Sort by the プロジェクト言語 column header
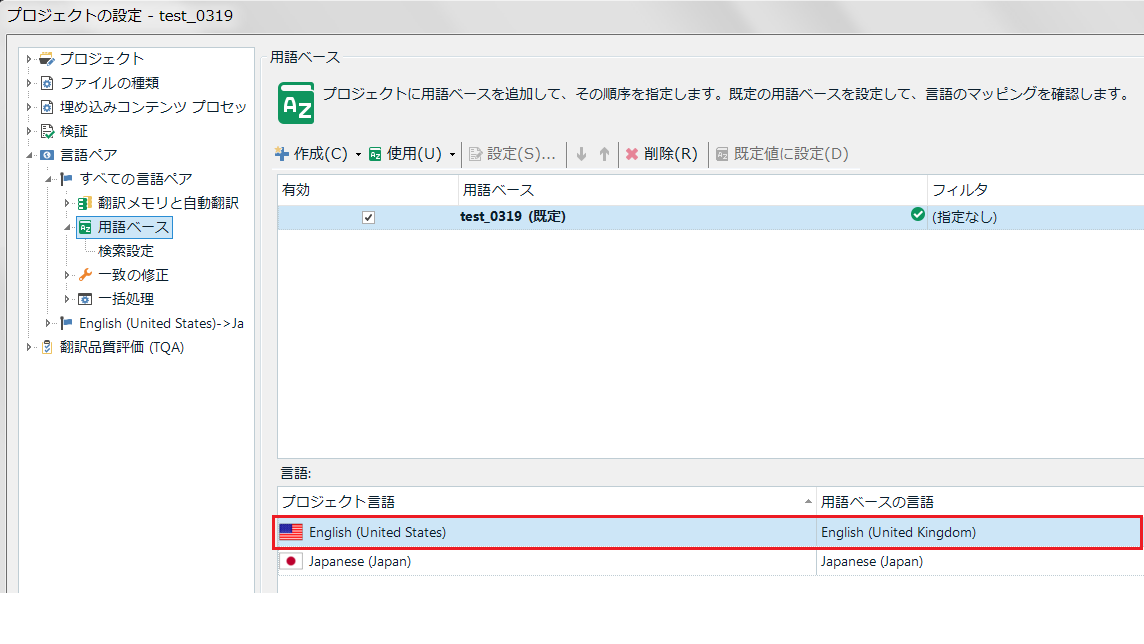The width and height of the screenshot is (1144, 644). 540,501
